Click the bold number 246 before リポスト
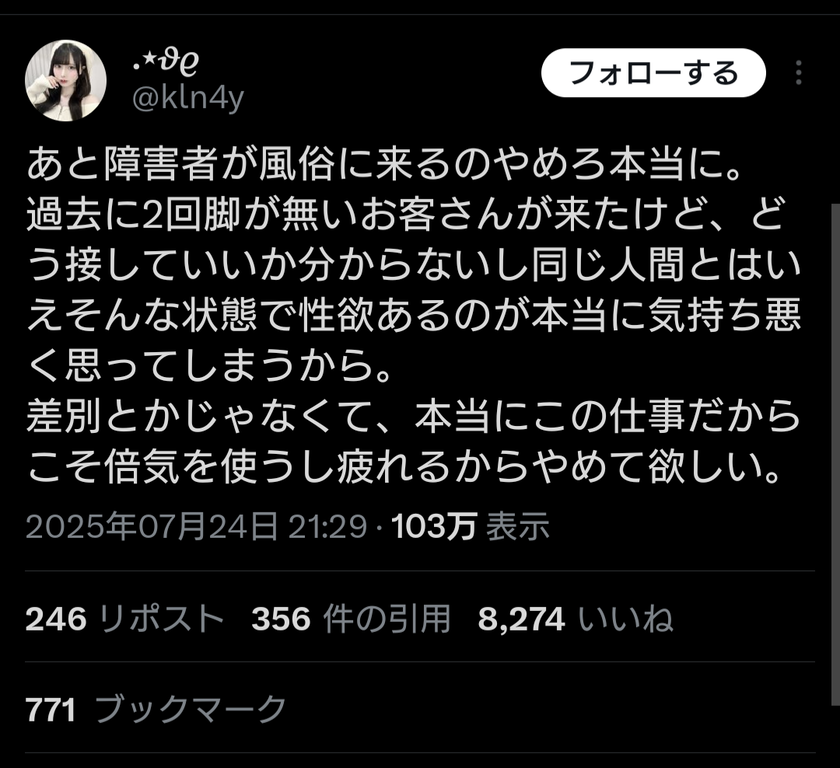The width and height of the screenshot is (840, 768). click(x=56, y=619)
